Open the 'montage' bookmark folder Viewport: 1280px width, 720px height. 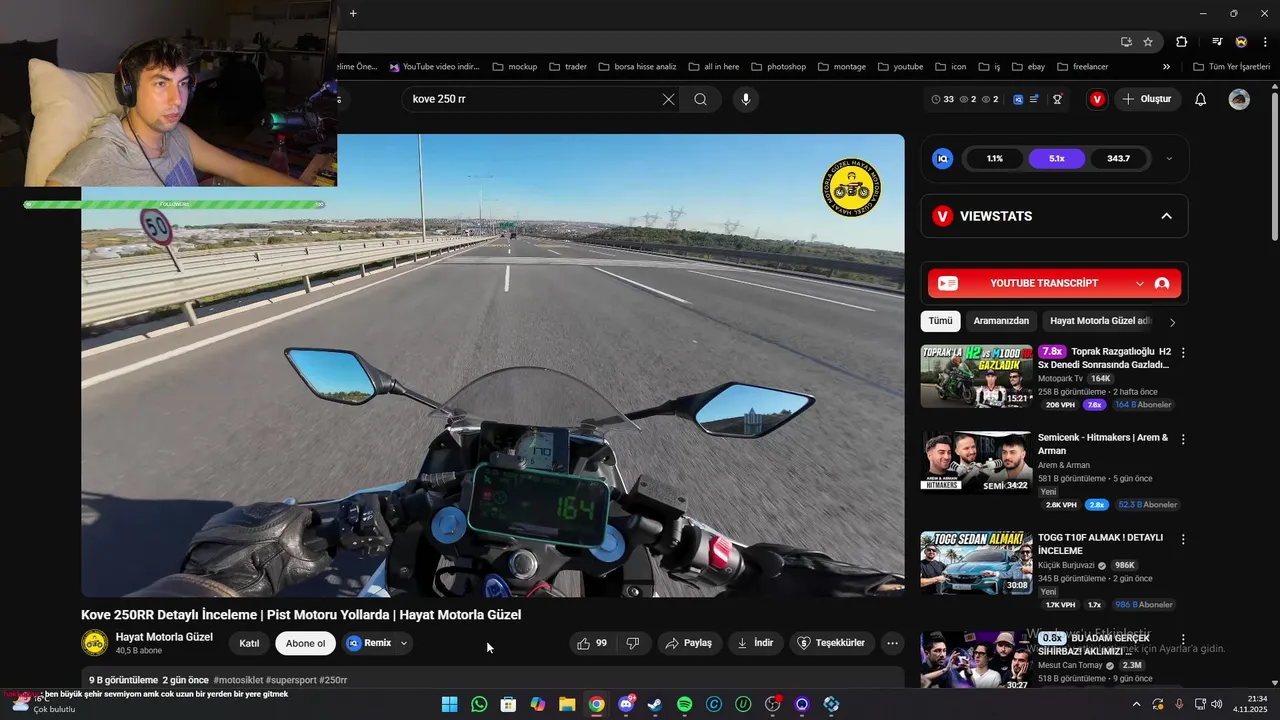[842, 67]
